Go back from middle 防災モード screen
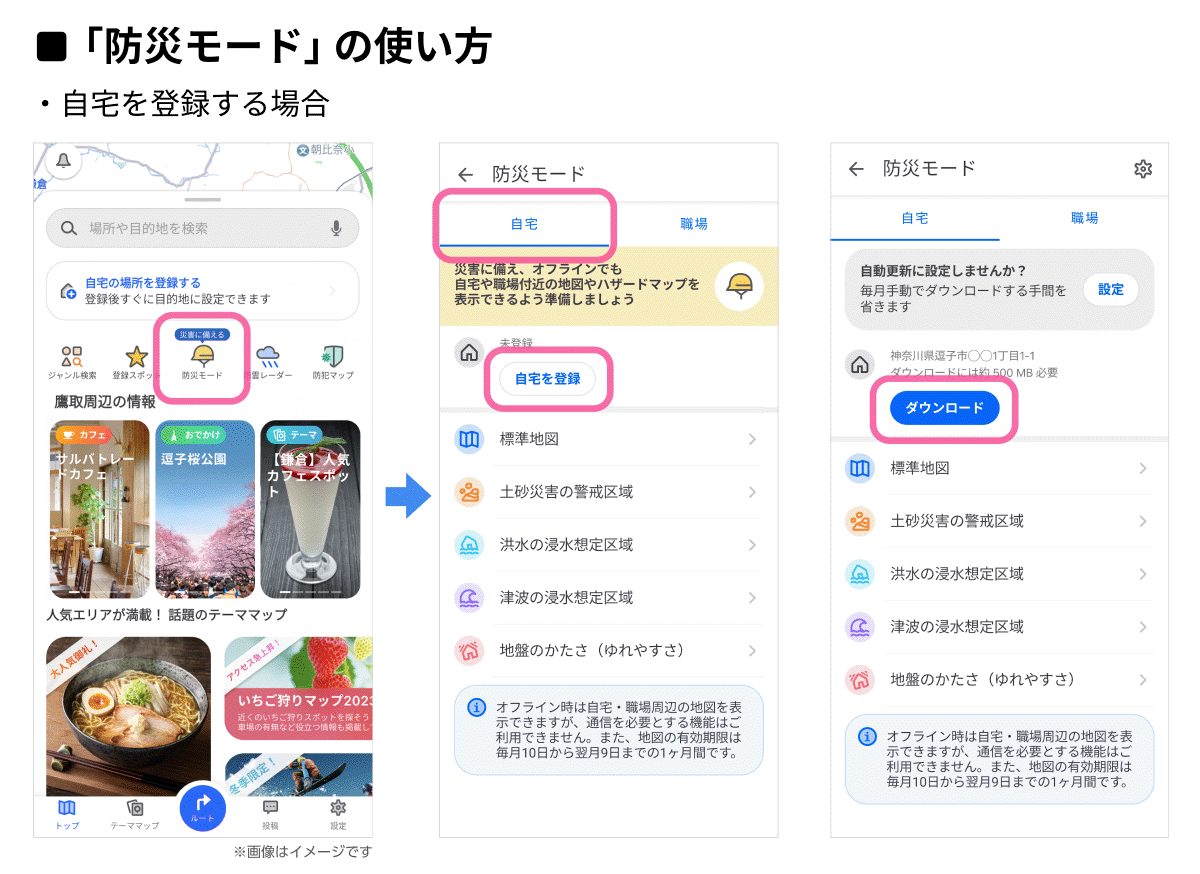 tap(465, 175)
